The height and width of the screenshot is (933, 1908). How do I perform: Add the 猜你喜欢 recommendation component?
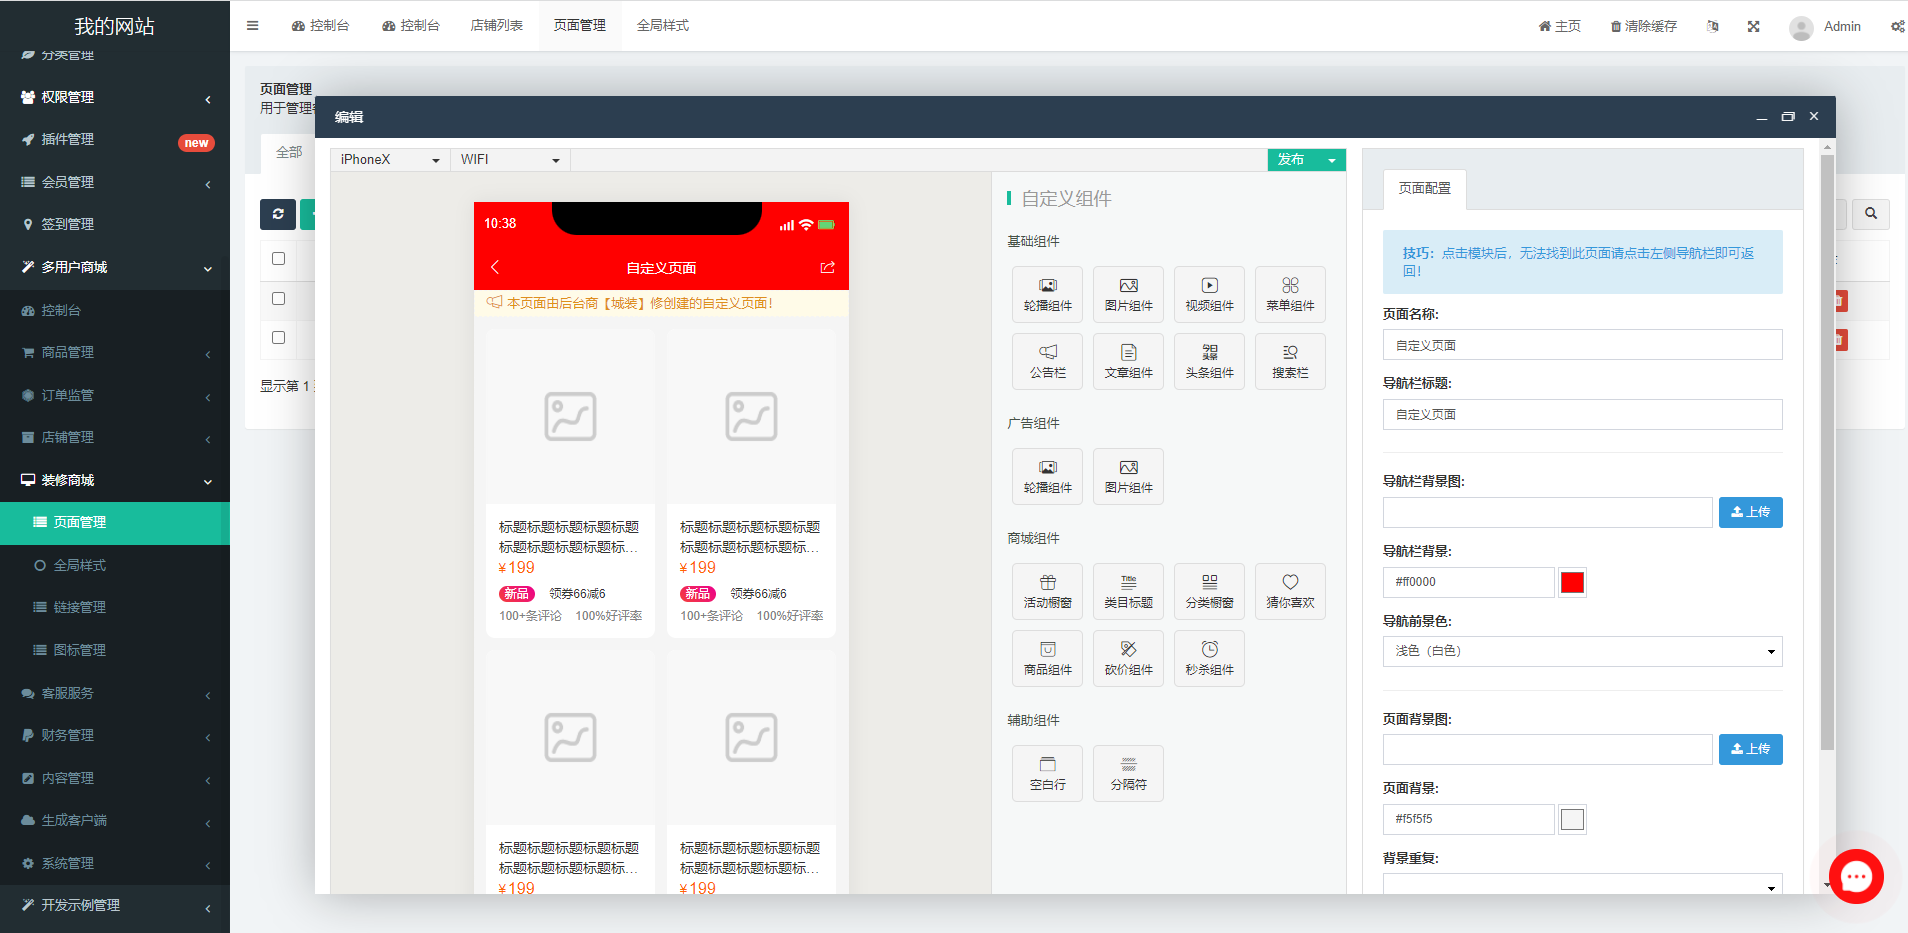1290,591
